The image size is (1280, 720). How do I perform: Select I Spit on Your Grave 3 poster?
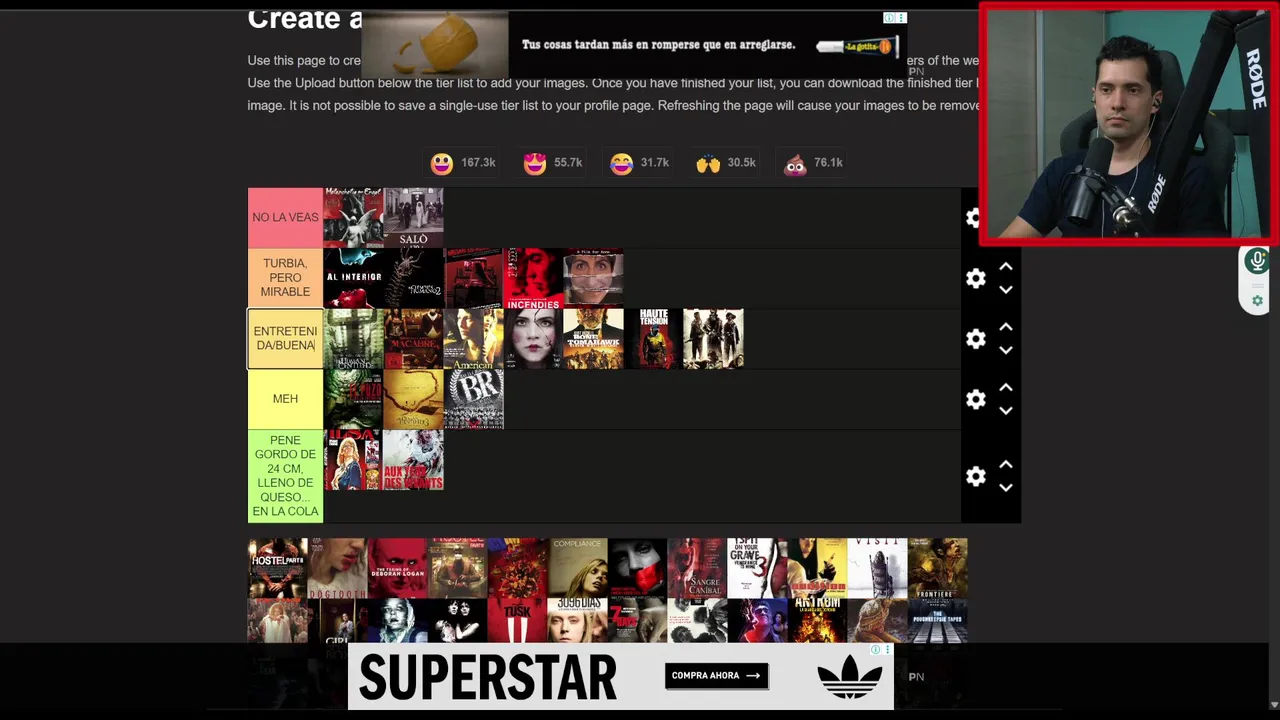pyautogui.click(x=758, y=568)
